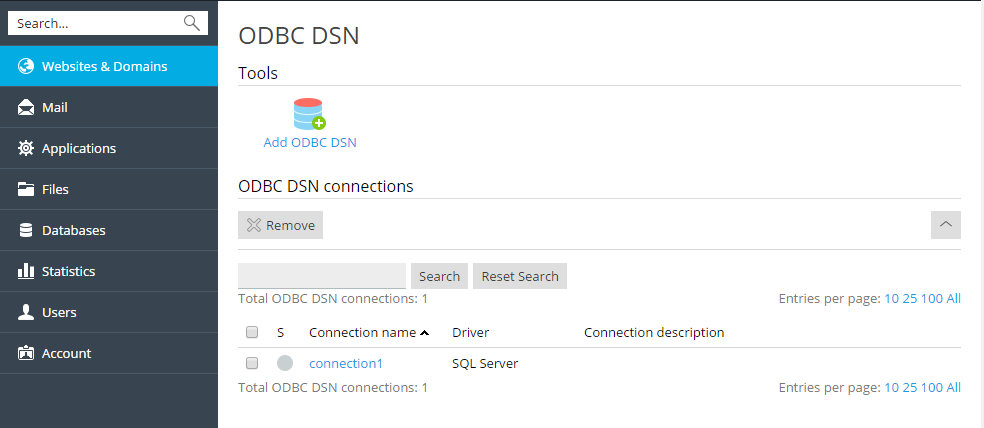This screenshot has width=984, height=428.
Task: Click the Statistics bar chart icon
Action: pyautogui.click(x=26, y=271)
